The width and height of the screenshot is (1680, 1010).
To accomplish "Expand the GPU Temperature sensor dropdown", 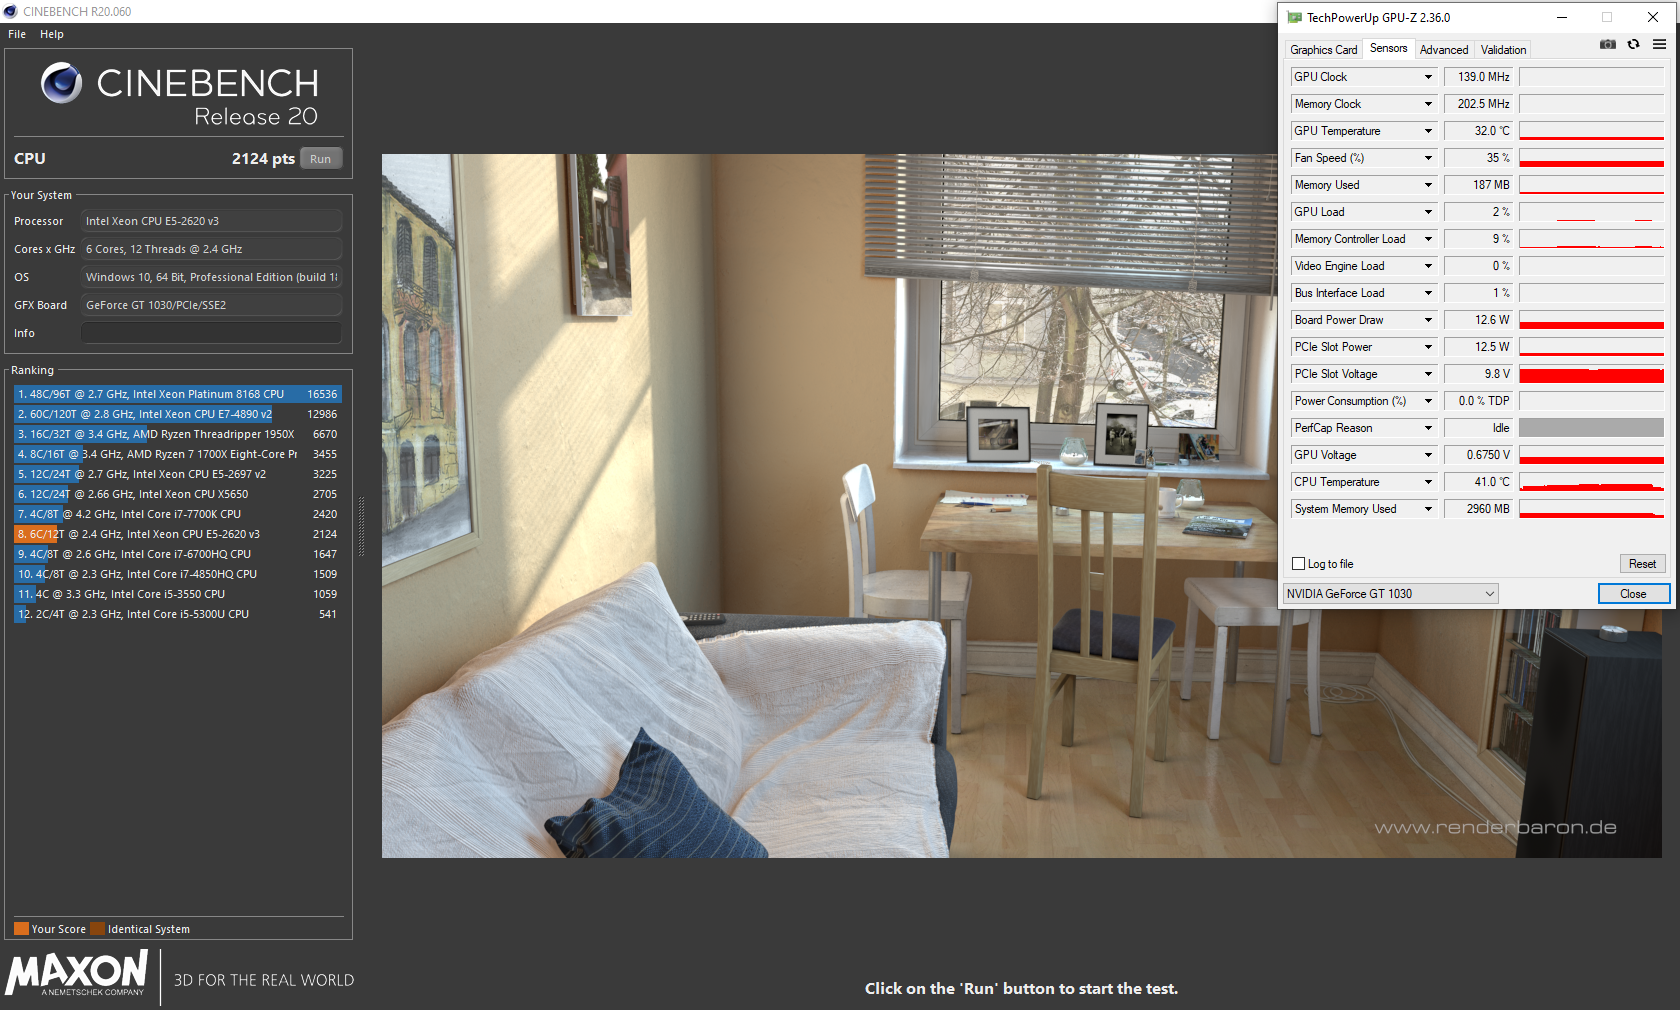I will pyautogui.click(x=1428, y=131).
